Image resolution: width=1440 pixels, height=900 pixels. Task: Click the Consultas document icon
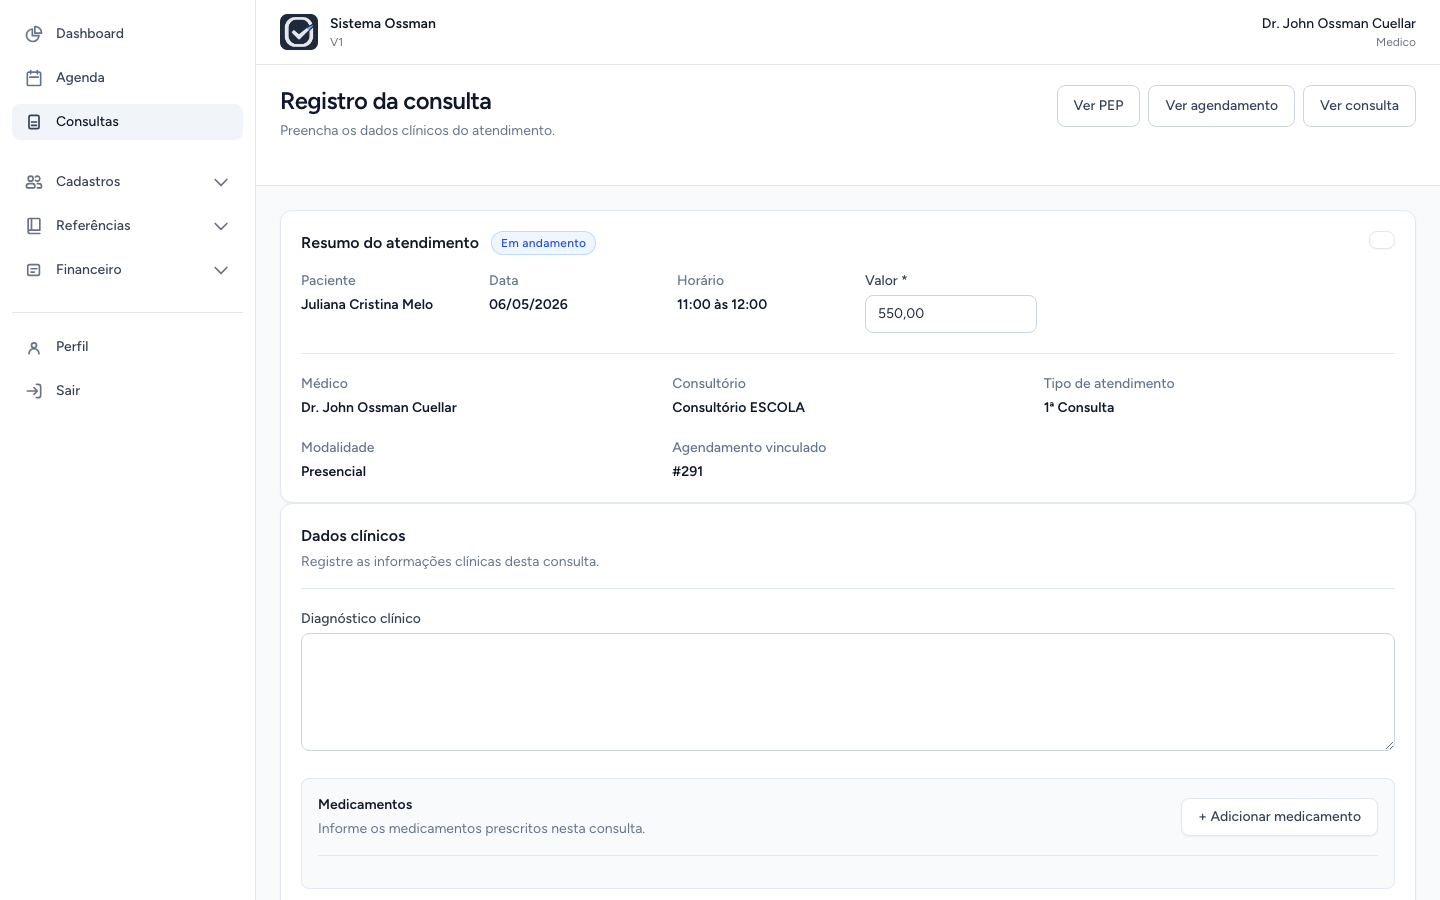pos(34,122)
